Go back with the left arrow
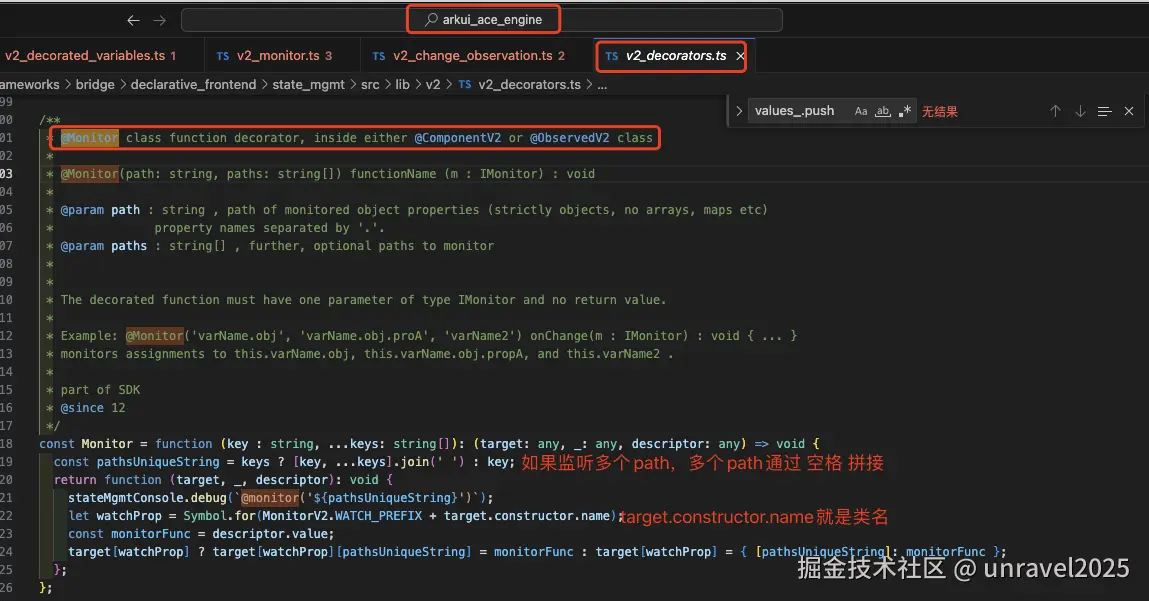The height and width of the screenshot is (601, 1149). tap(133, 21)
